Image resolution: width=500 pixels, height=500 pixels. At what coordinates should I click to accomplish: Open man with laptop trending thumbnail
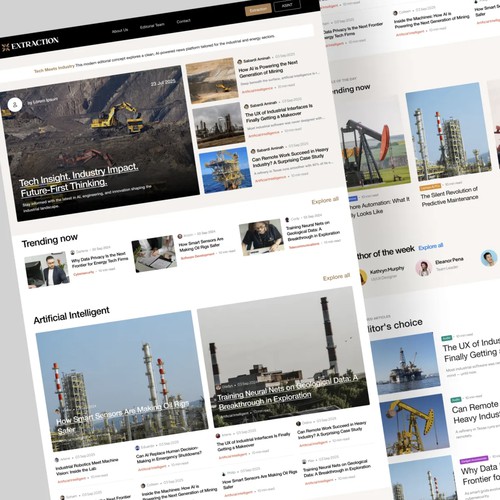click(x=47, y=270)
